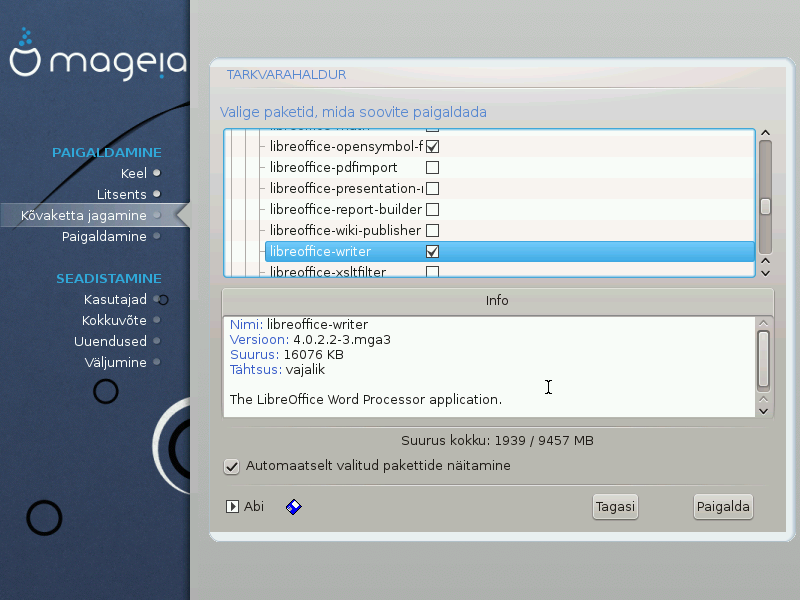
Task: Click the Info panel scroll down arrow
Action: [x=763, y=411]
